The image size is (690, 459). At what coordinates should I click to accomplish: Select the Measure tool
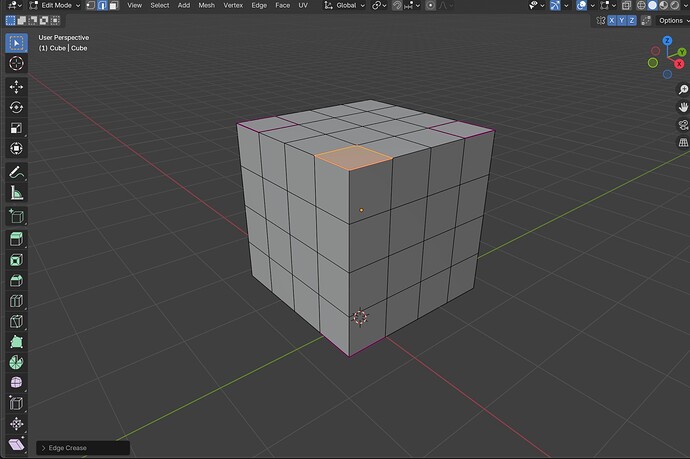[x=16, y=193]
